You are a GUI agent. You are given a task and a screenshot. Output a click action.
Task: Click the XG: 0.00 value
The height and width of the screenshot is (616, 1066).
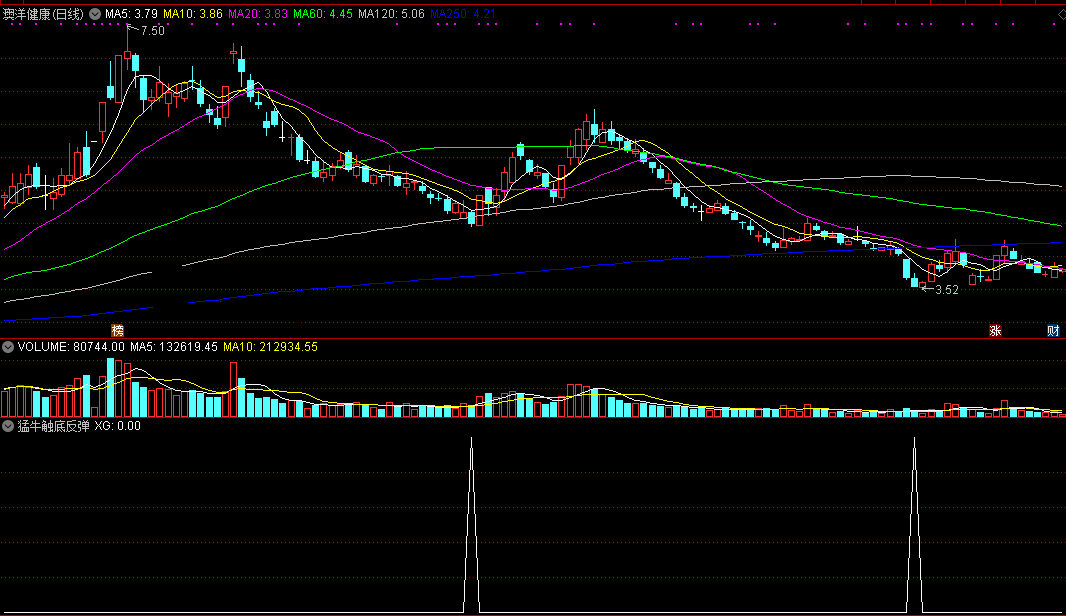click(x=118, y=426)
